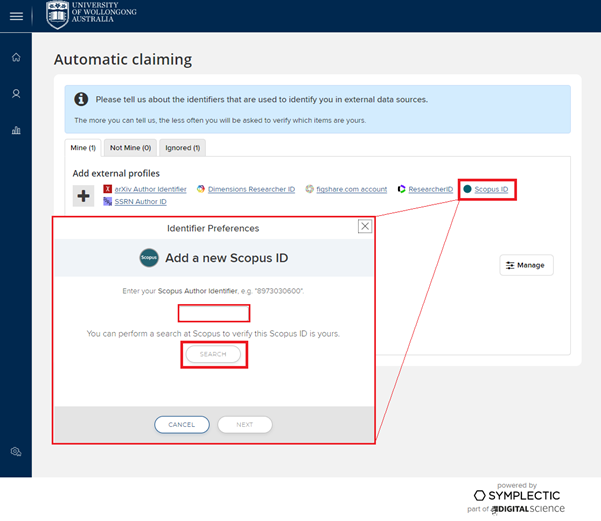Viewport: 601px width, 521px height.
Task: Click the 'Add a new Scopus ID' heading
Action: (227, 258)
